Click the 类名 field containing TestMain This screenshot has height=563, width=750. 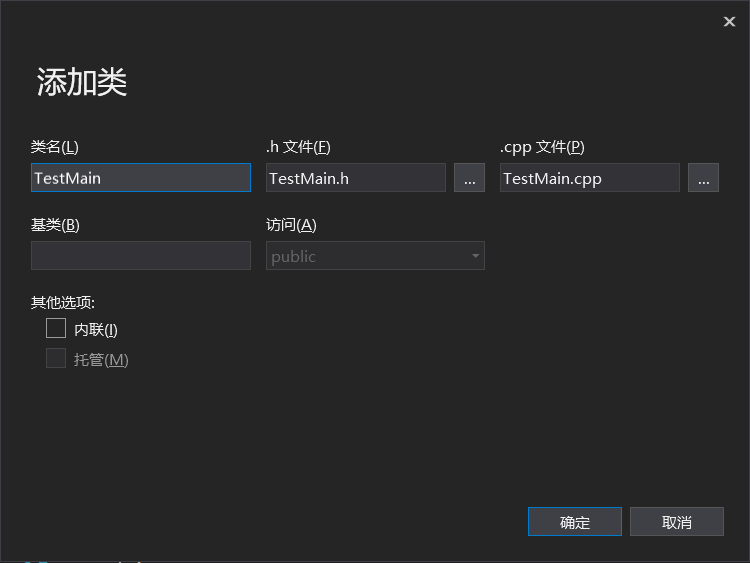[140, 178]
